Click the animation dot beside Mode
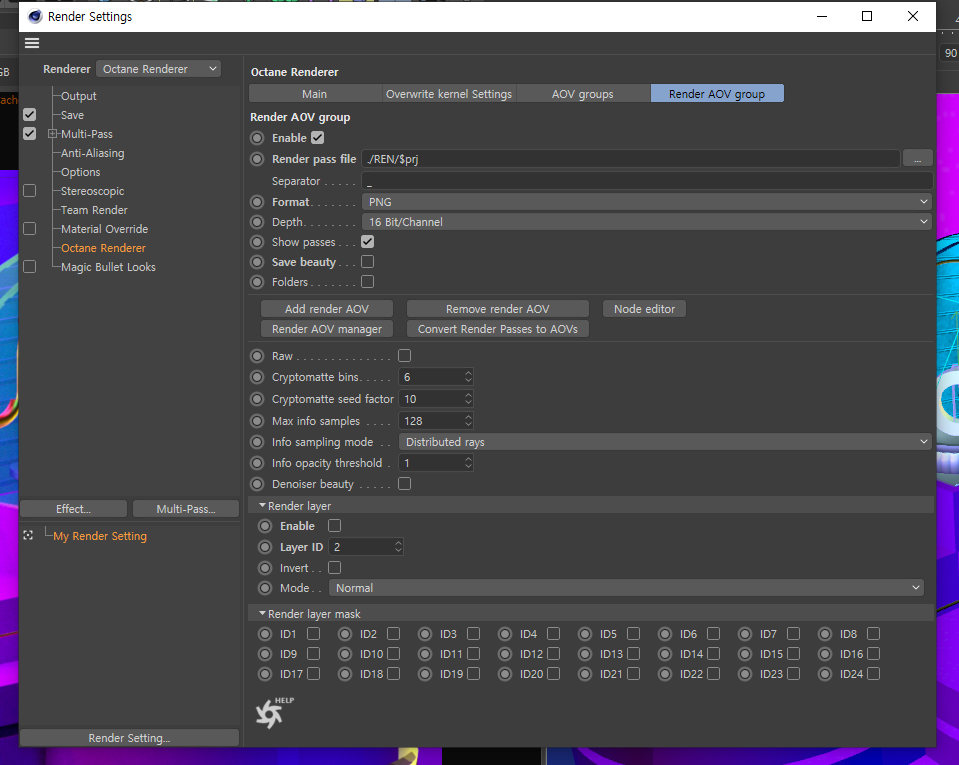The image size is (959, 765). 265,588
